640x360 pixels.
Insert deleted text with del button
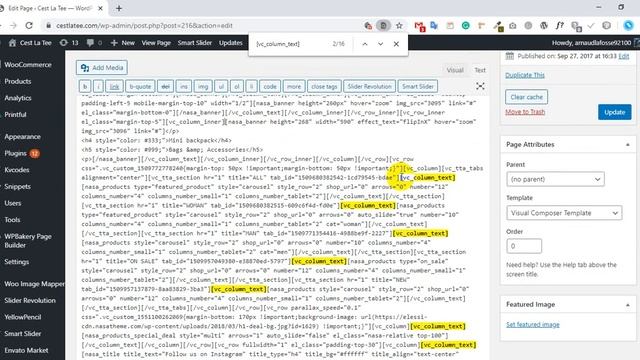click(x=165, y=87)
